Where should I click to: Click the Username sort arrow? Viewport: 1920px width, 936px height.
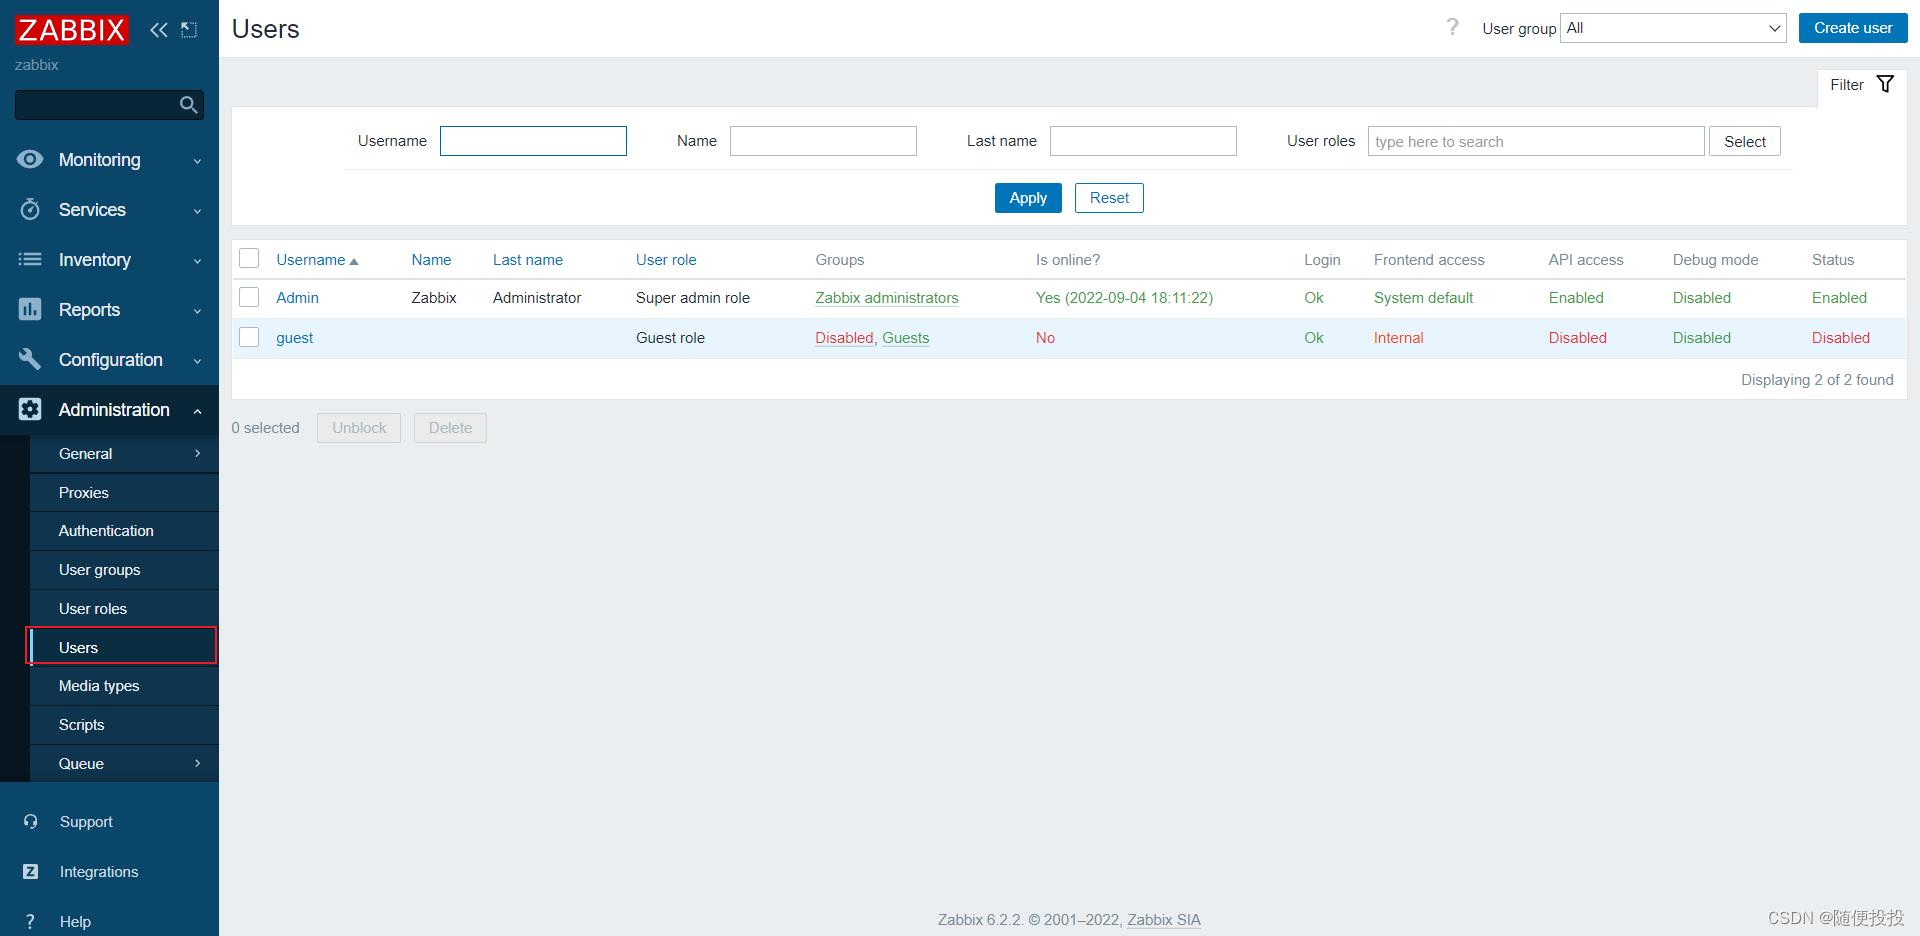coord(354,261)
